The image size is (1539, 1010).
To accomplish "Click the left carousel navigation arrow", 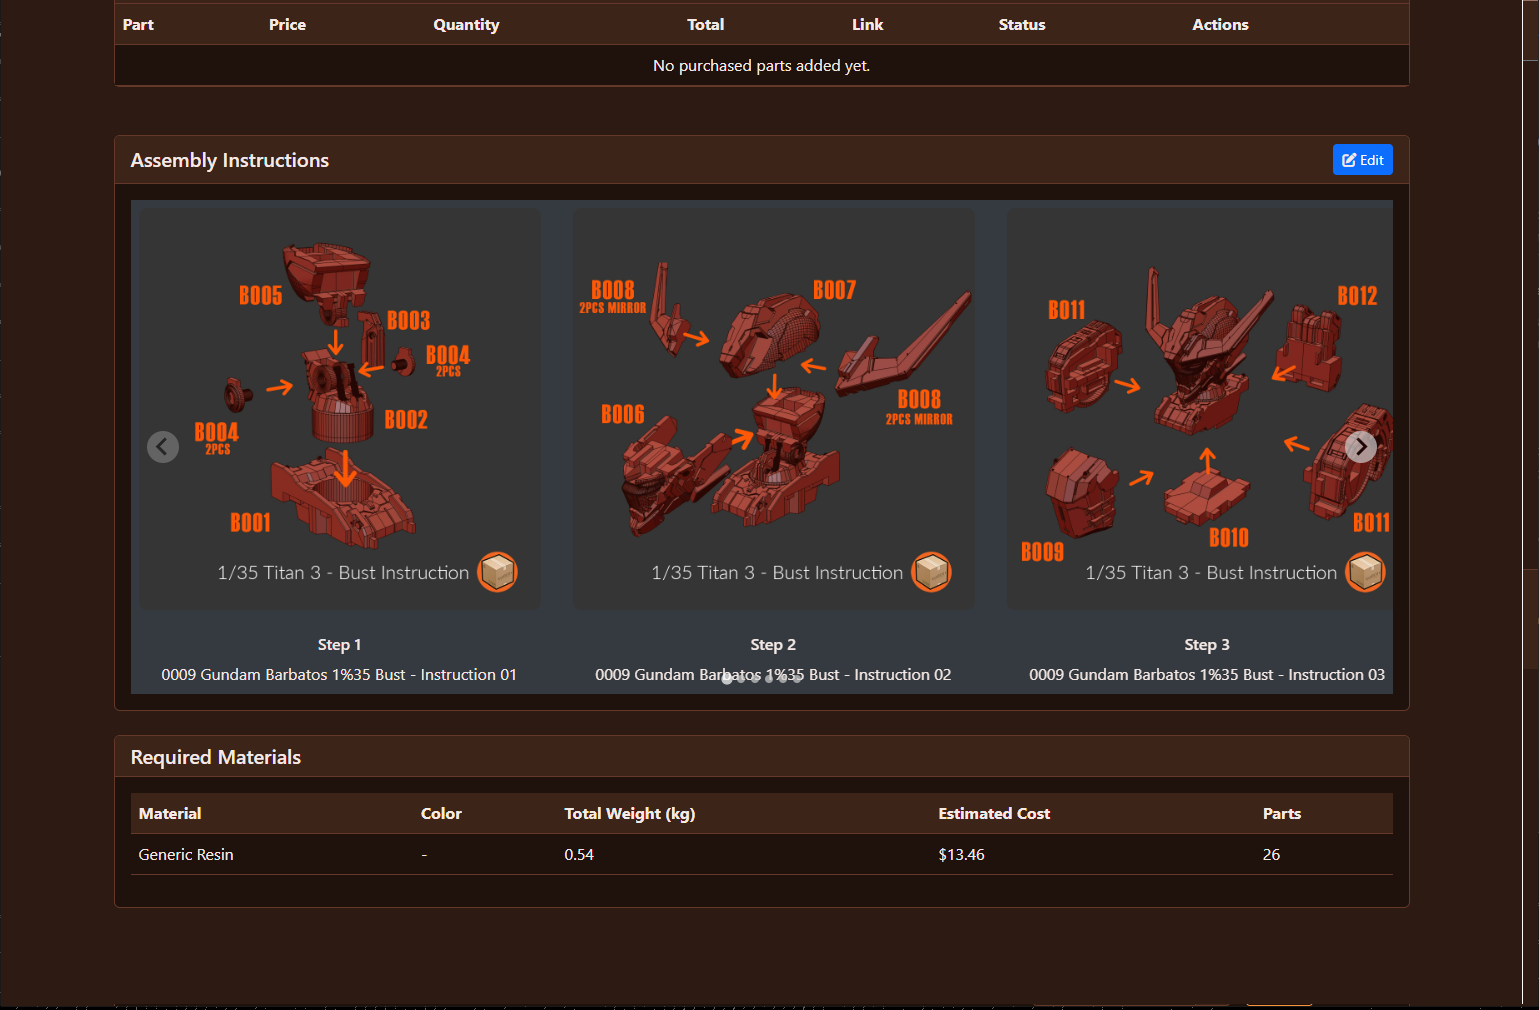I will [x=163, y=446].
